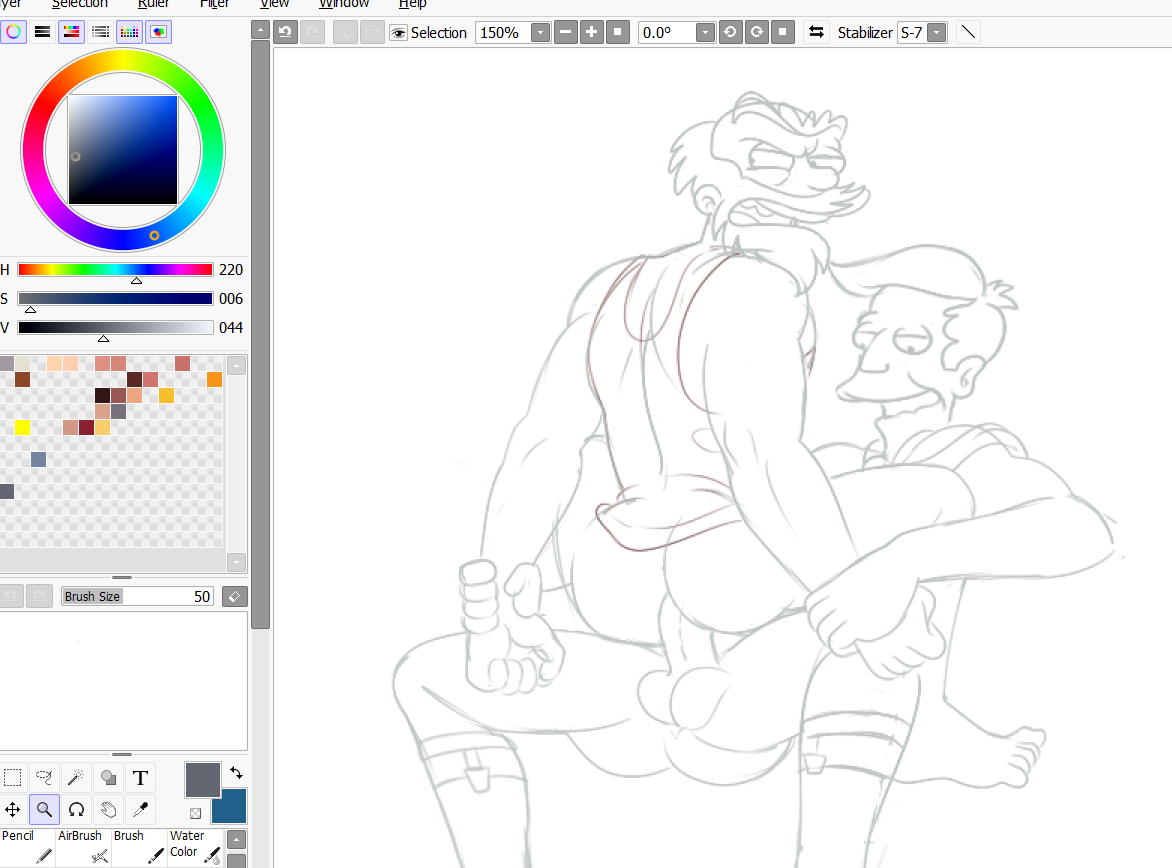1172x868 pixels.
Task: Select the Magic Wand tool
Action: 76,778
